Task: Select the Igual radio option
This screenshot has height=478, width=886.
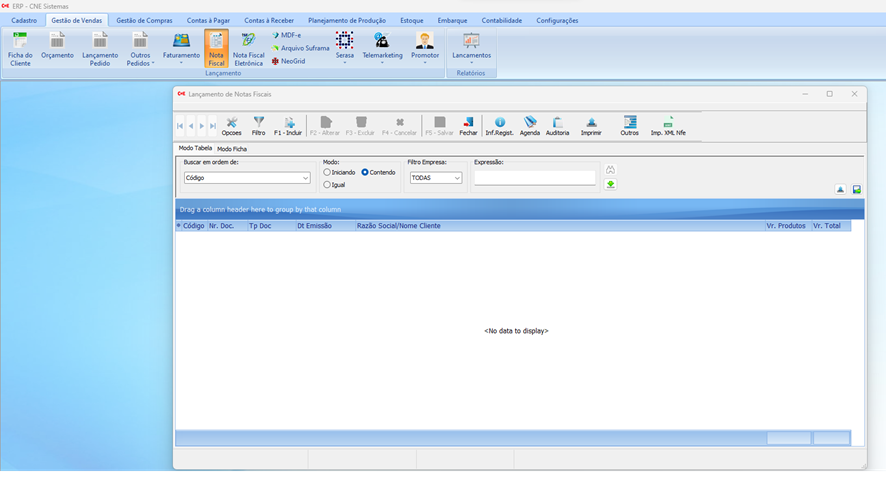Action: click(x=328, y=184)
